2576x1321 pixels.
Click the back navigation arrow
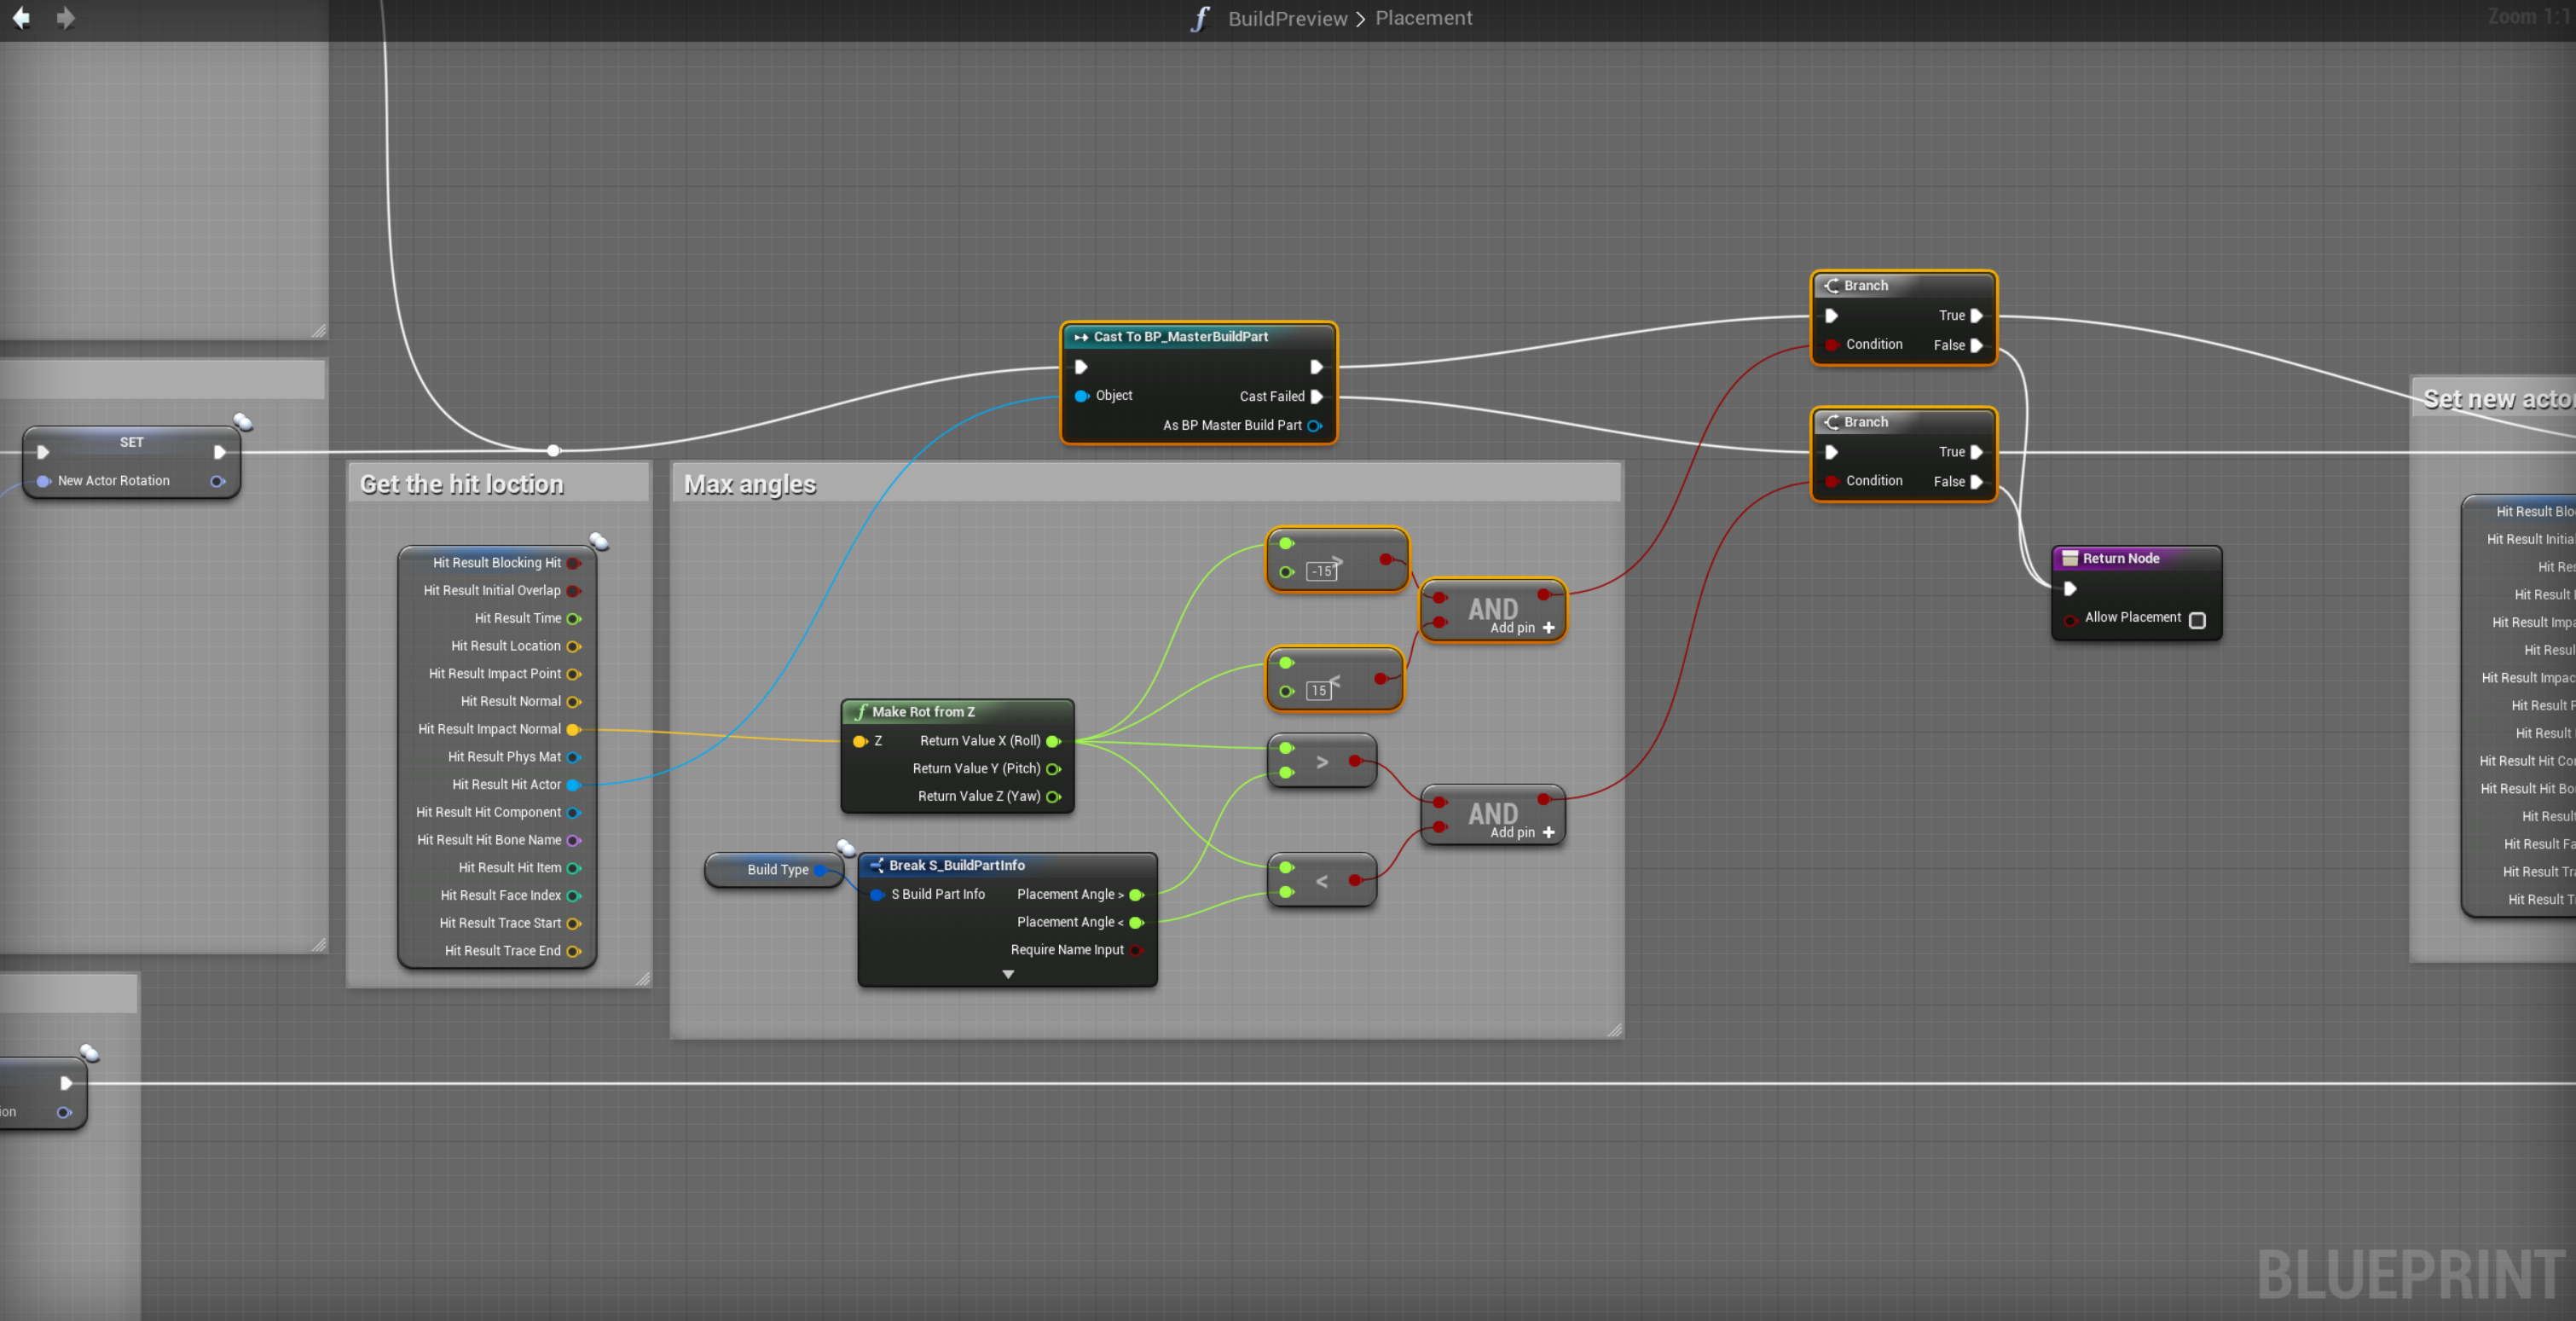tap(21, 18)
